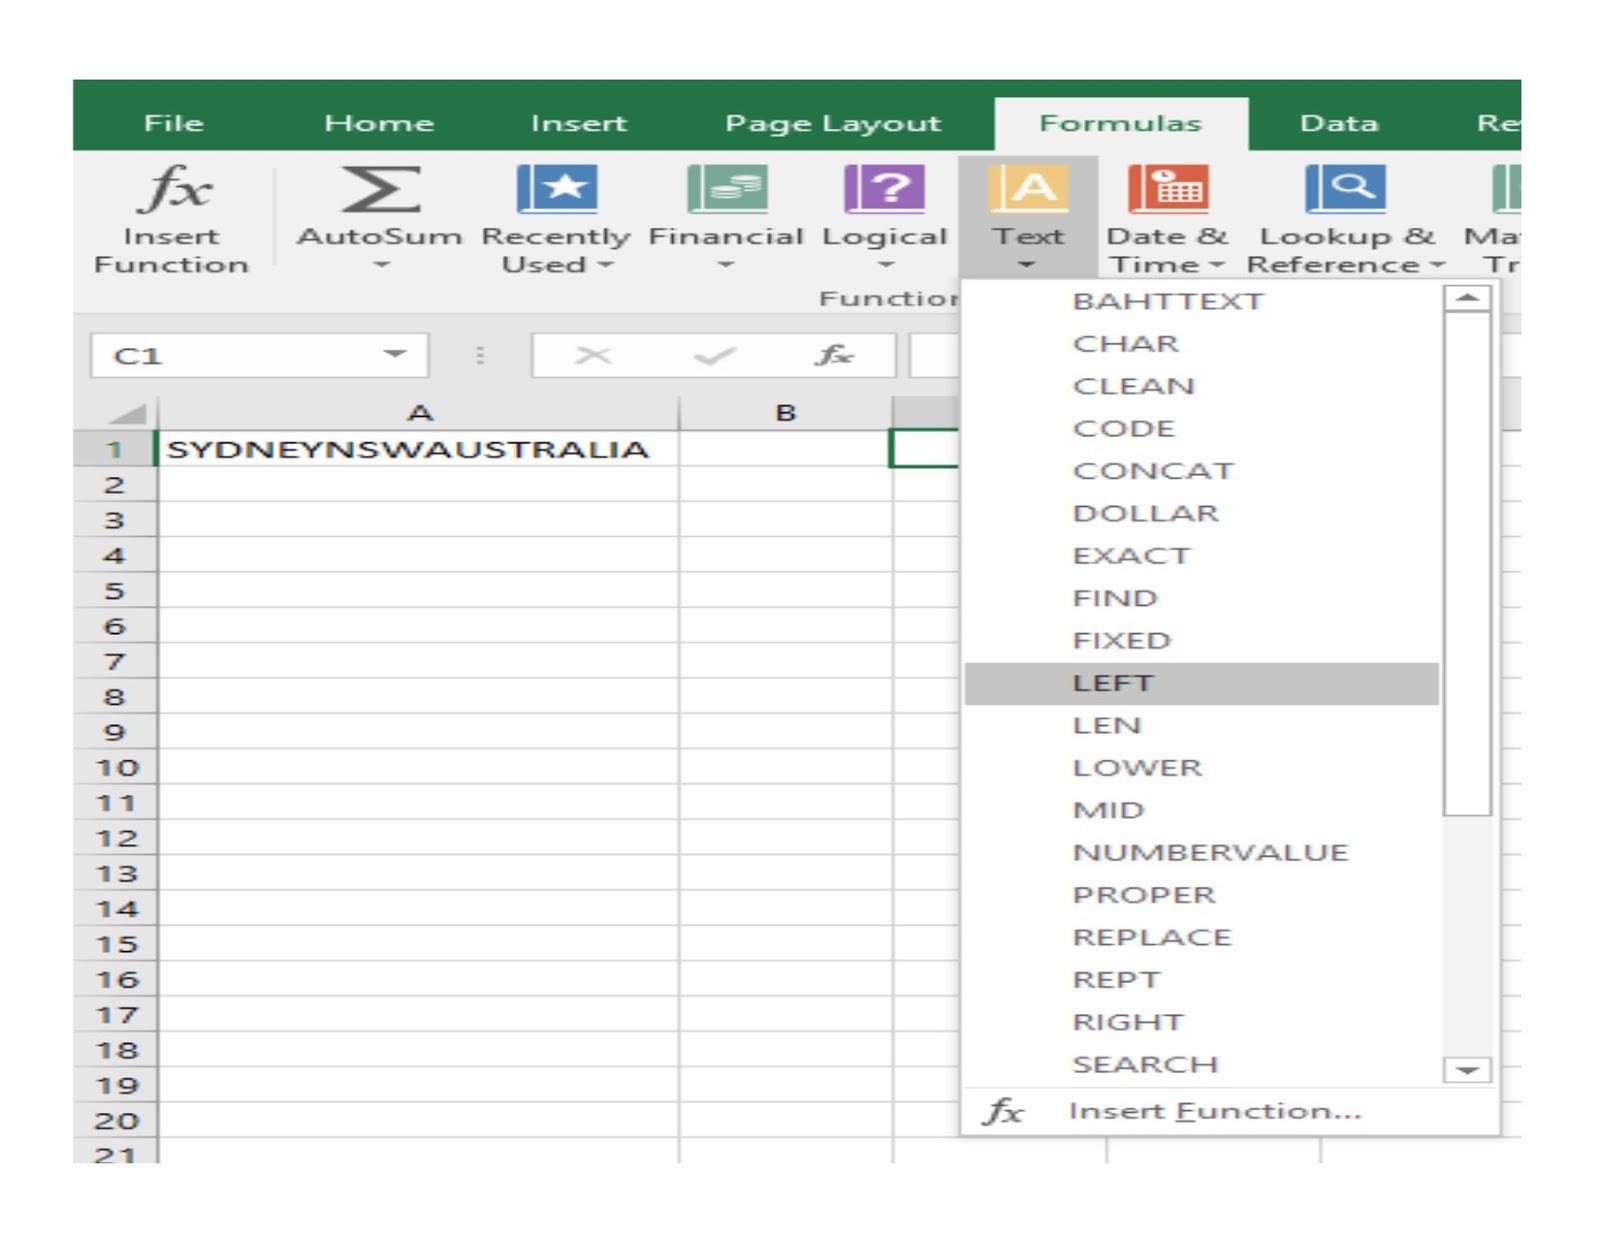Open the Recently Used dropdown arrow
Image resolution: width=1600 pixels, height=1236 pixels.
[607, 265]
